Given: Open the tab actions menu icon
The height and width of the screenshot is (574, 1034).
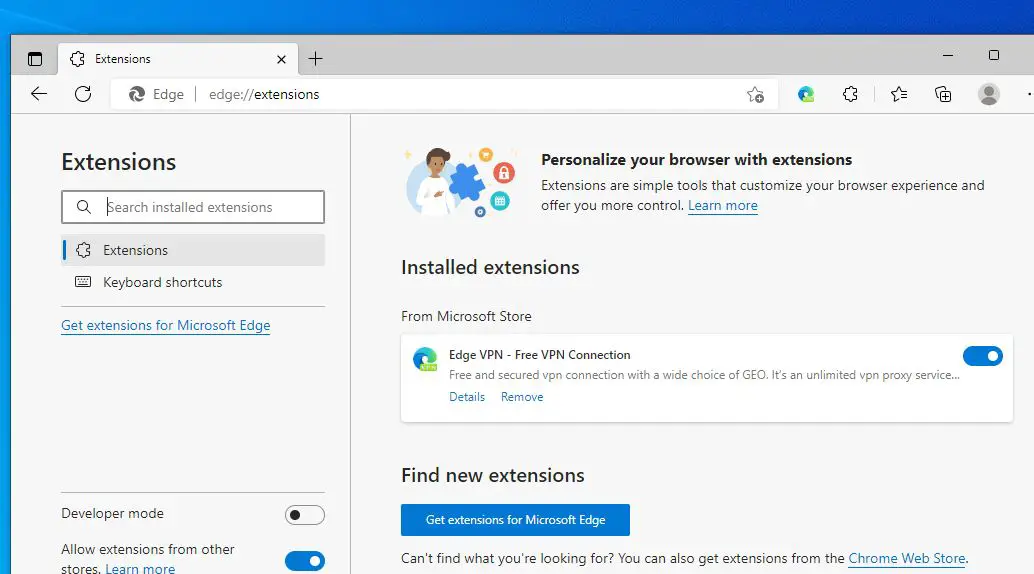Looking at the screenshot, I should click(35, 59).
